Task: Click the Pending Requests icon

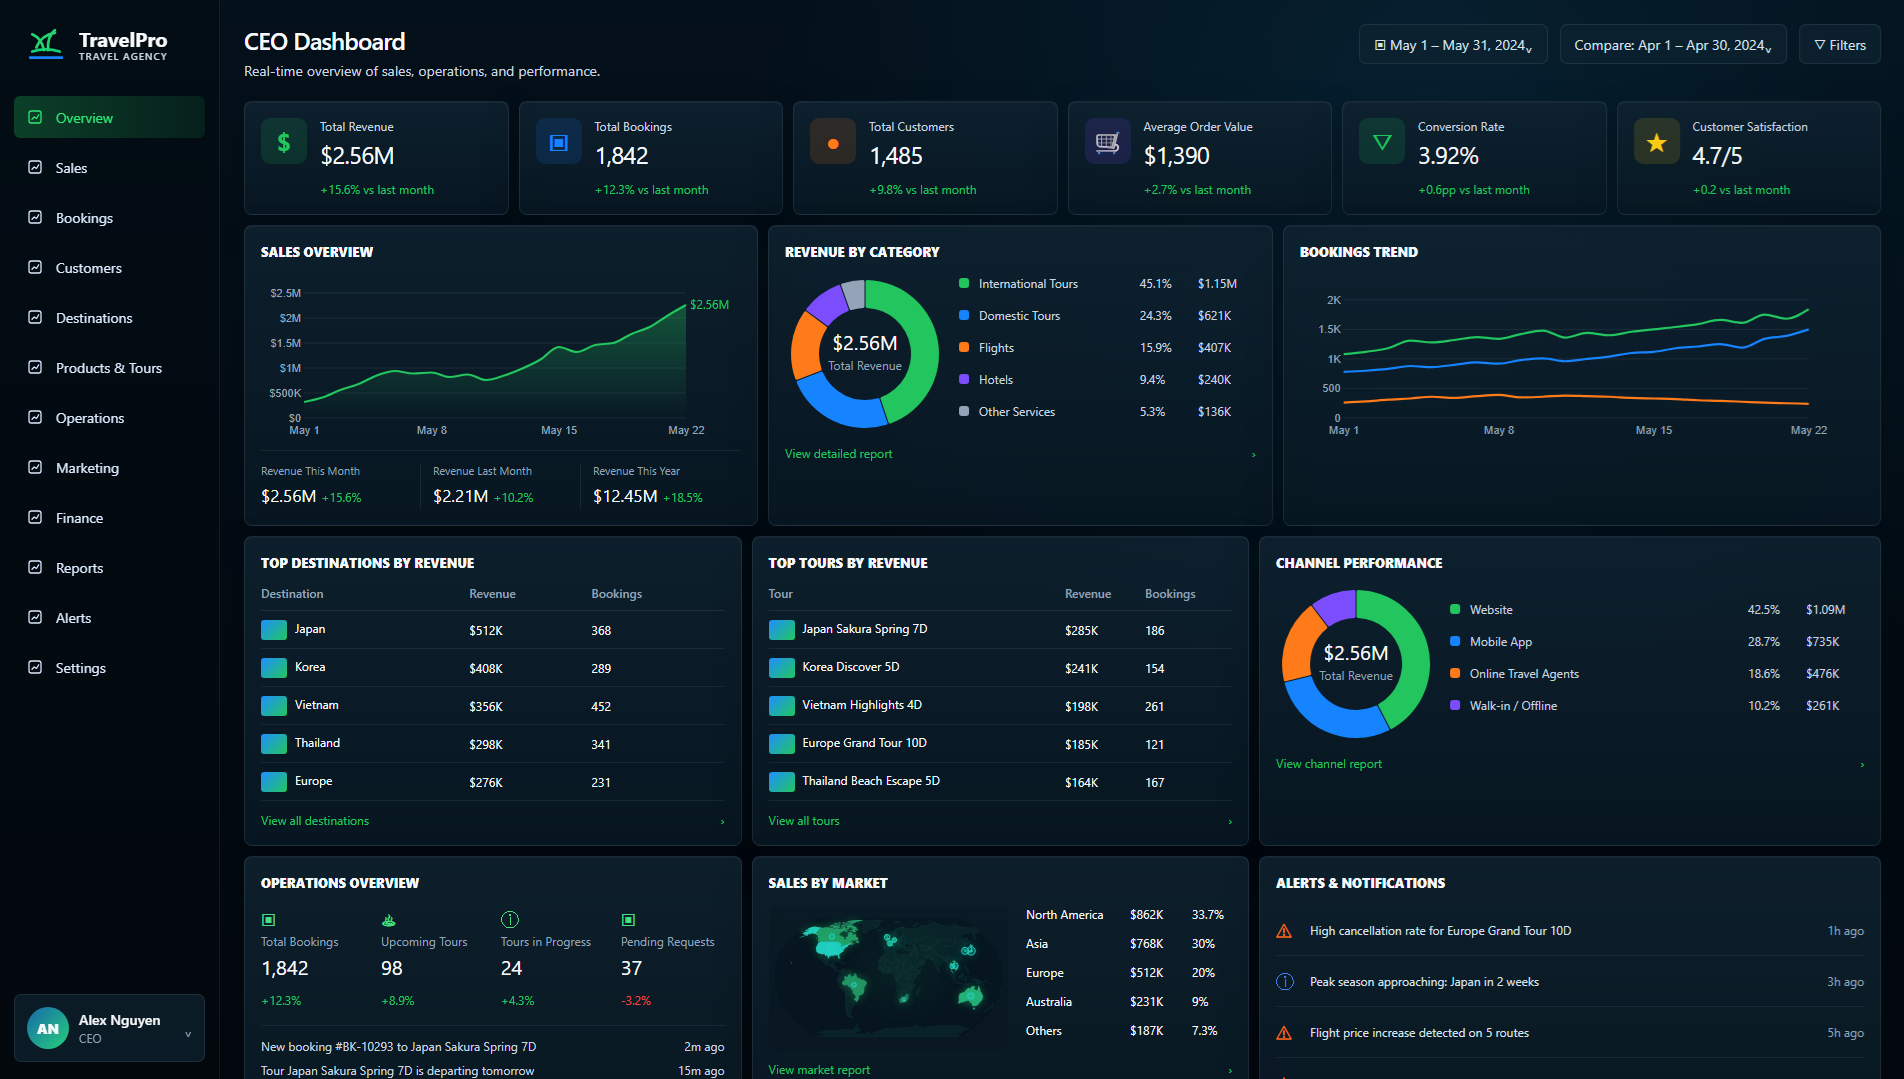Action: [628, 920]
